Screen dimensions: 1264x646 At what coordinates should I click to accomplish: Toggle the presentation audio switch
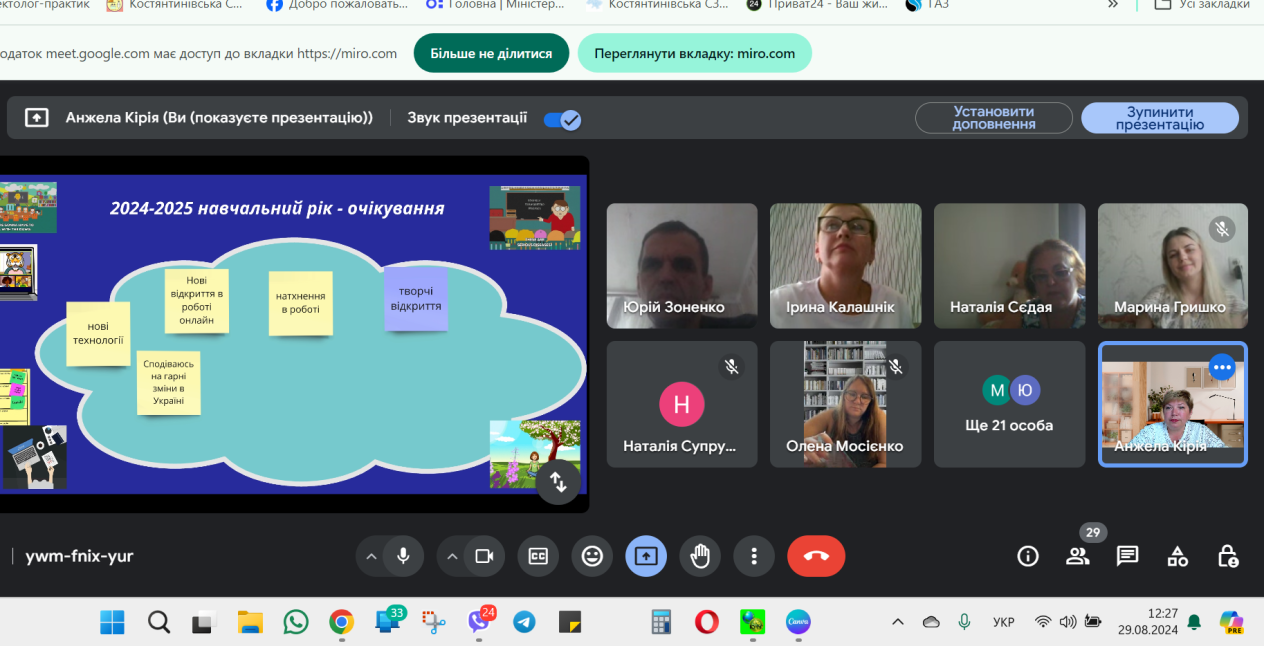coord(562,119)
